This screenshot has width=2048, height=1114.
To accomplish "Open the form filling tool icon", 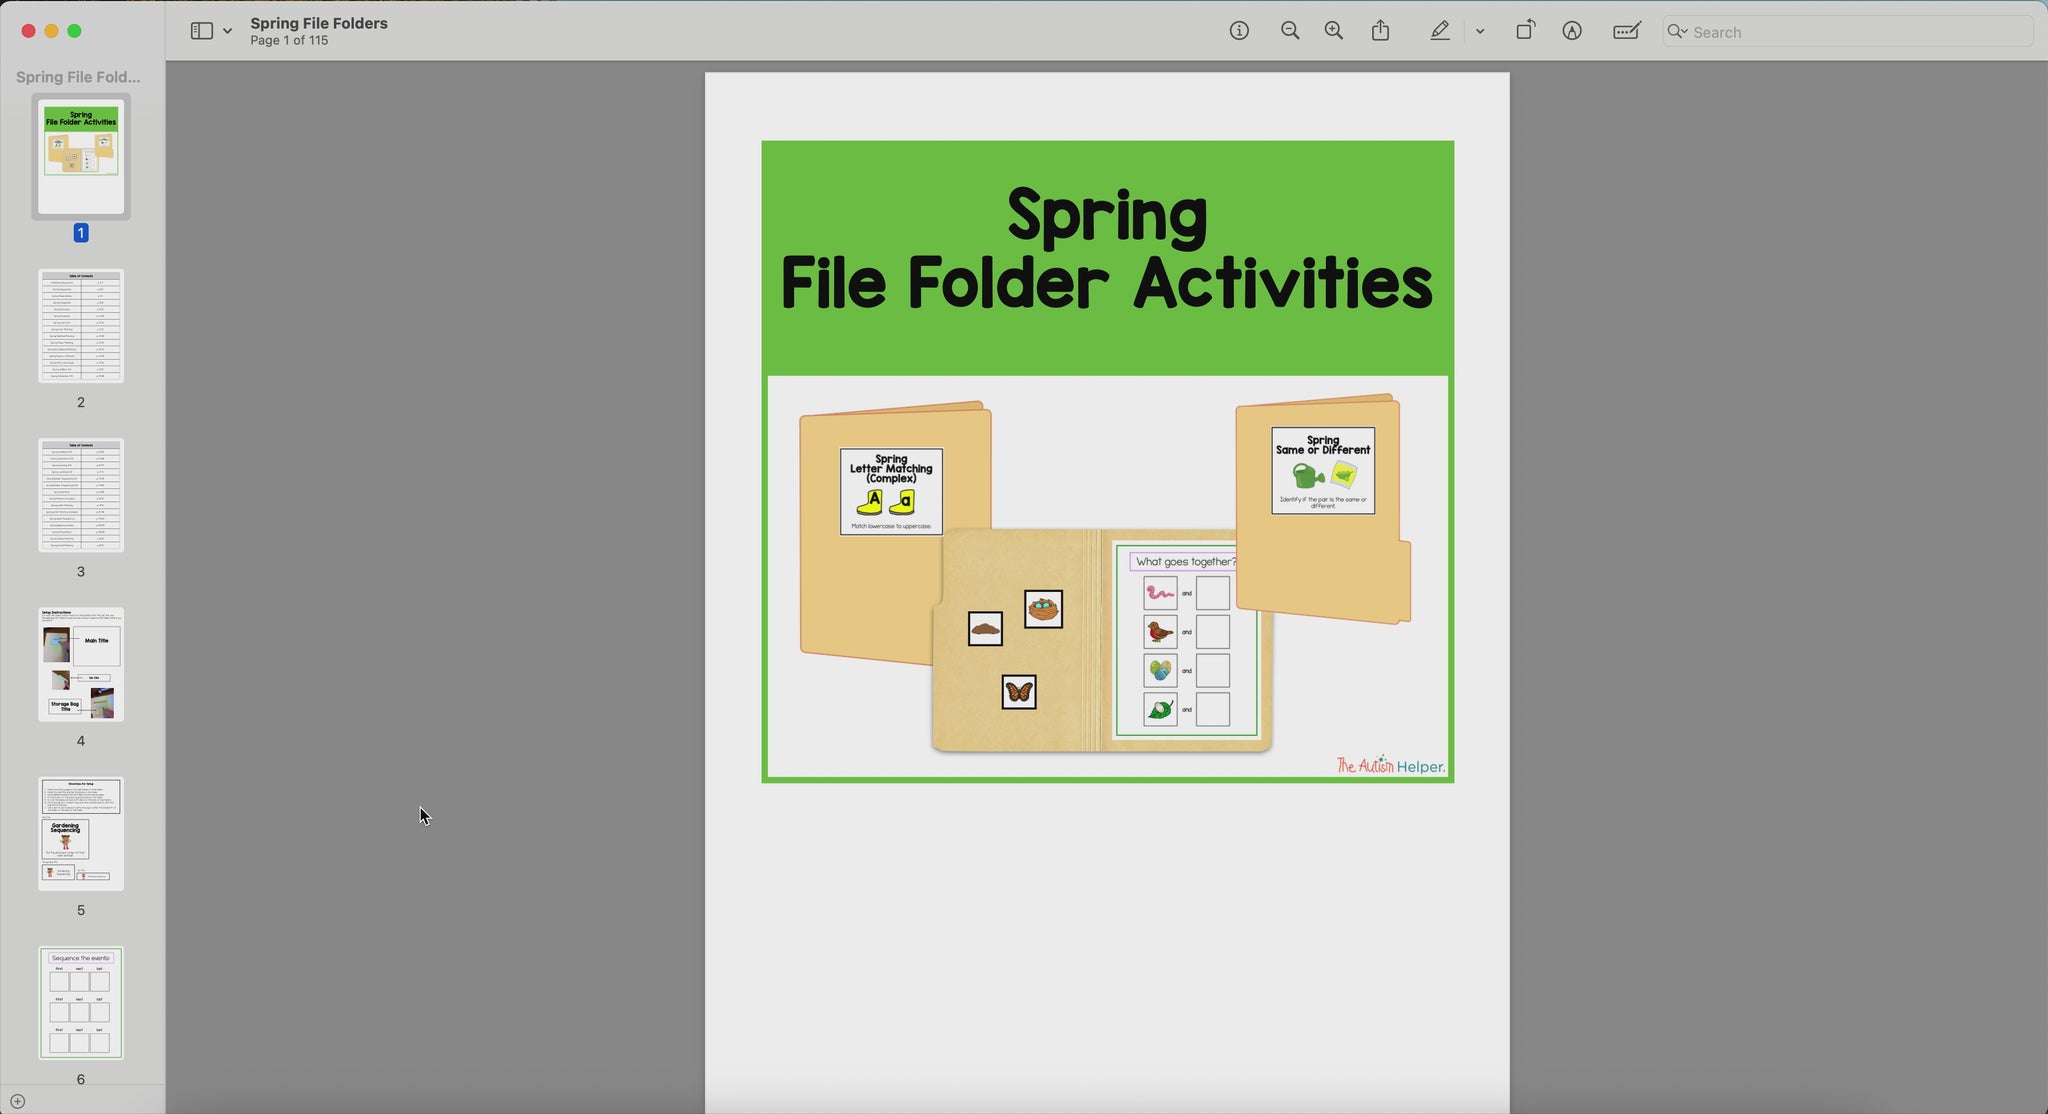I will (x=1627, y=31).
